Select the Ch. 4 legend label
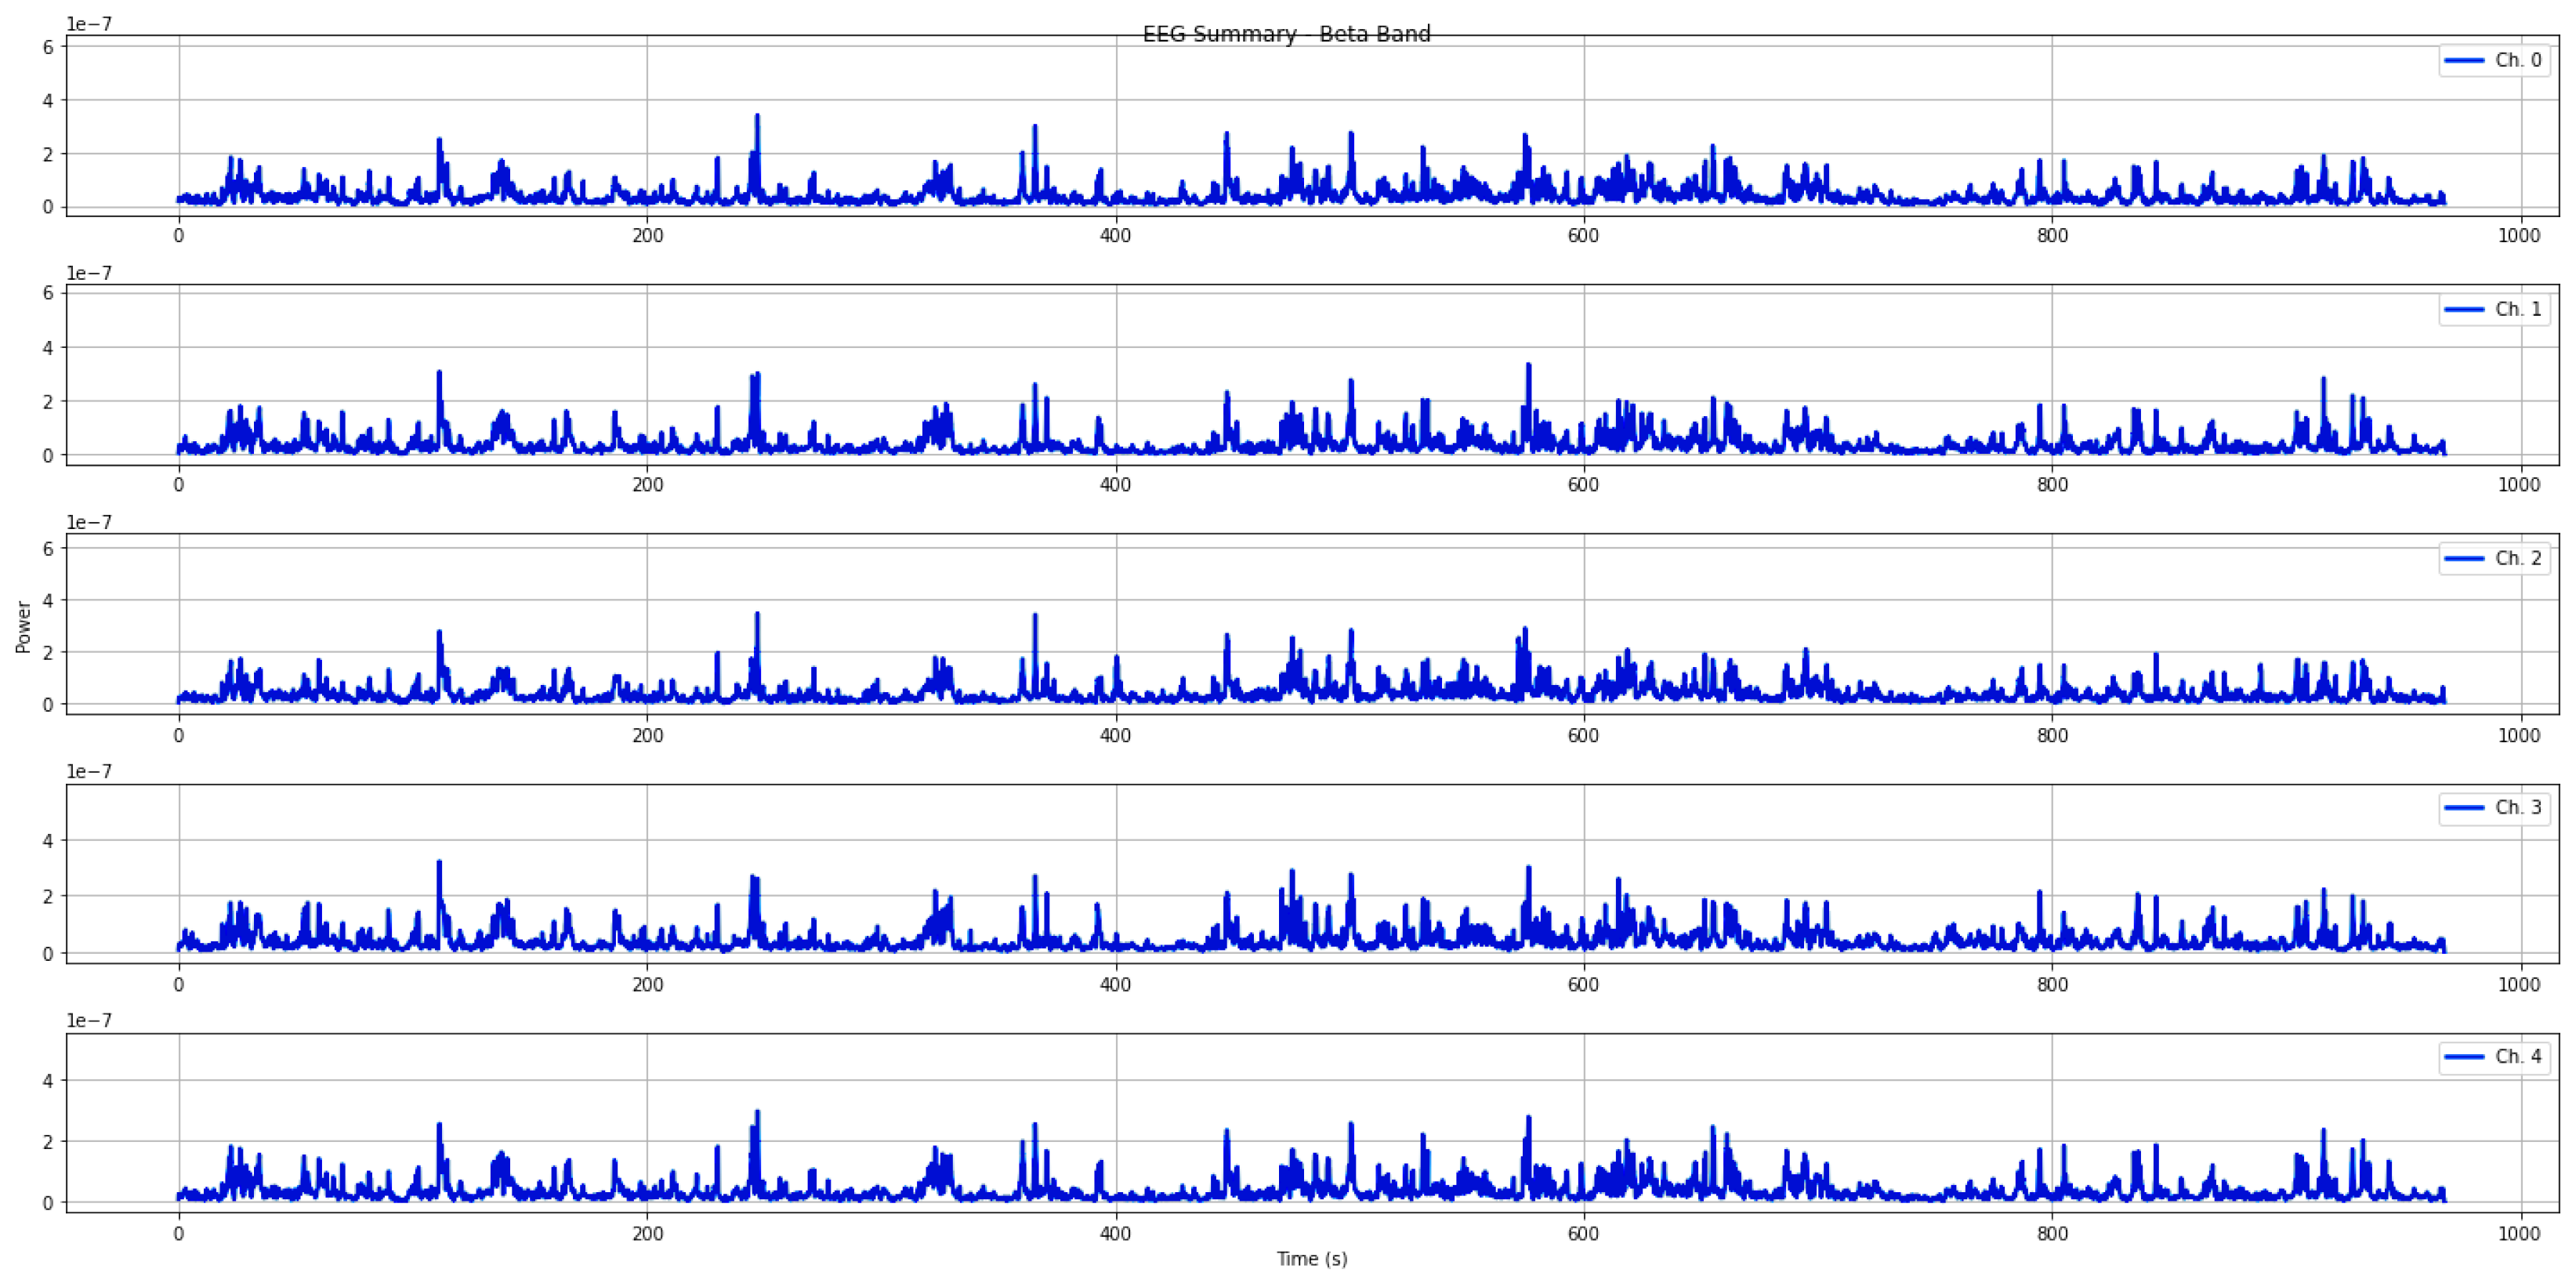The image size is (2576, 1287). tap(2517, 1057)
